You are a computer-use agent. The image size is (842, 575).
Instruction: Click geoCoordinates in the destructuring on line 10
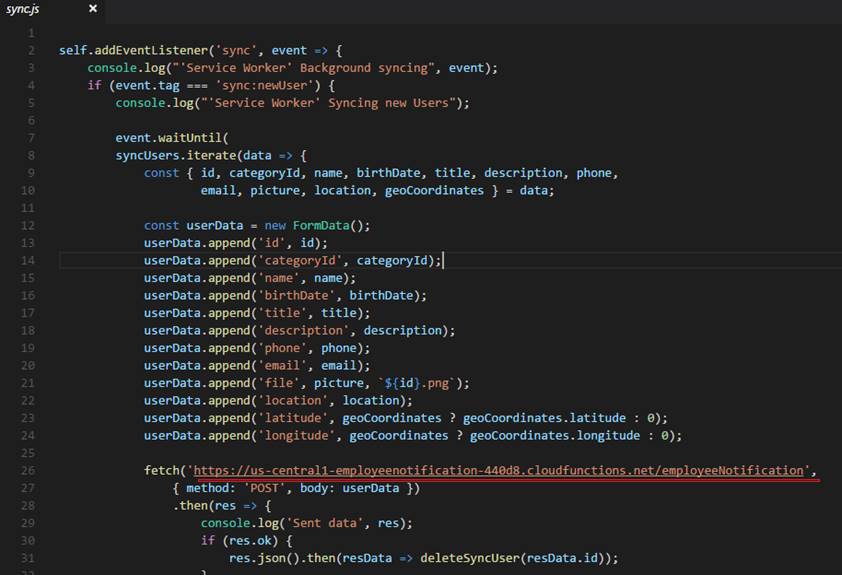click(x=434, y=191)
